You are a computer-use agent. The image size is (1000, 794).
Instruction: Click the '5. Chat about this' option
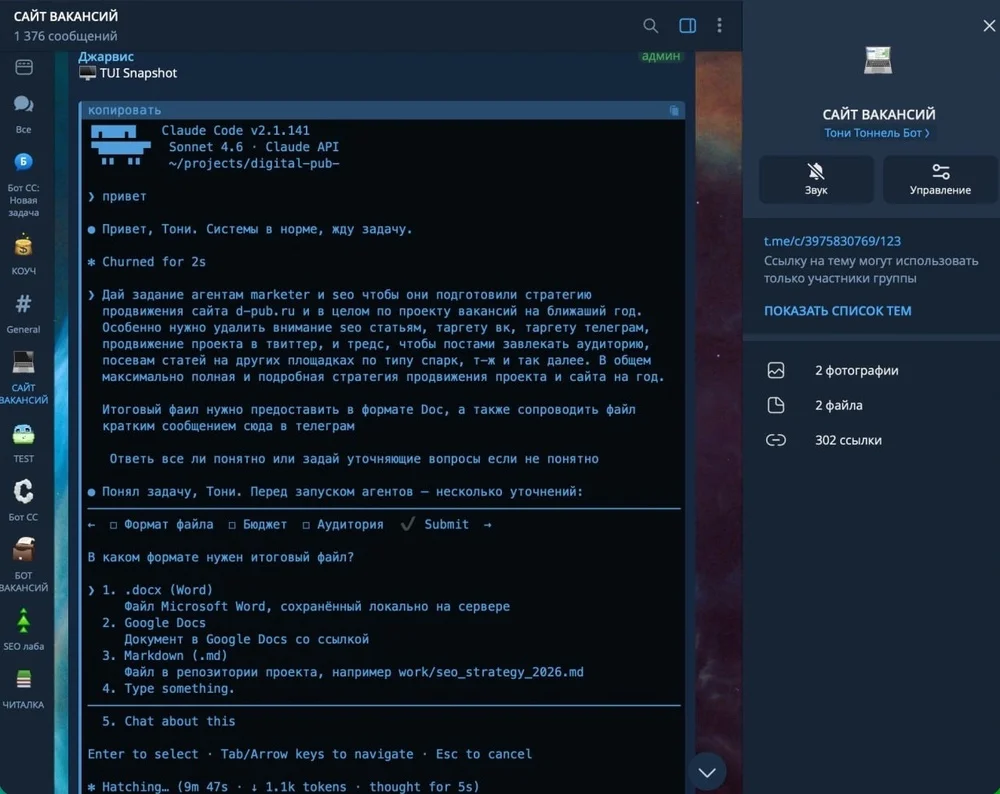coord(168,721)
